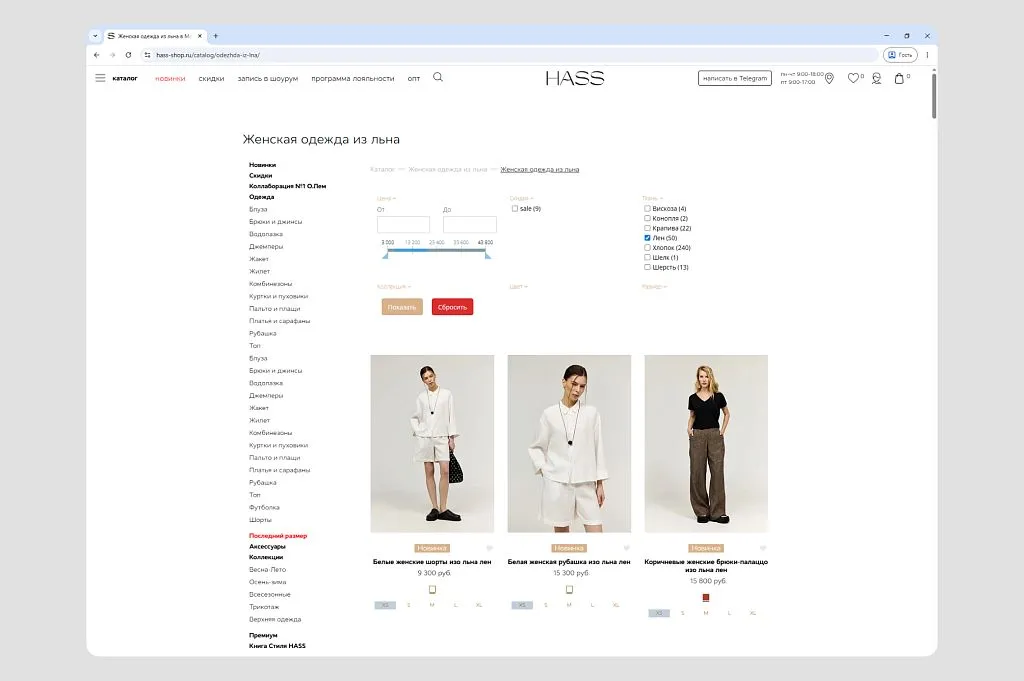This screenshot has height=681, width=1024.
Task: Click the right price range slider handle
Action: pos(488,255)
